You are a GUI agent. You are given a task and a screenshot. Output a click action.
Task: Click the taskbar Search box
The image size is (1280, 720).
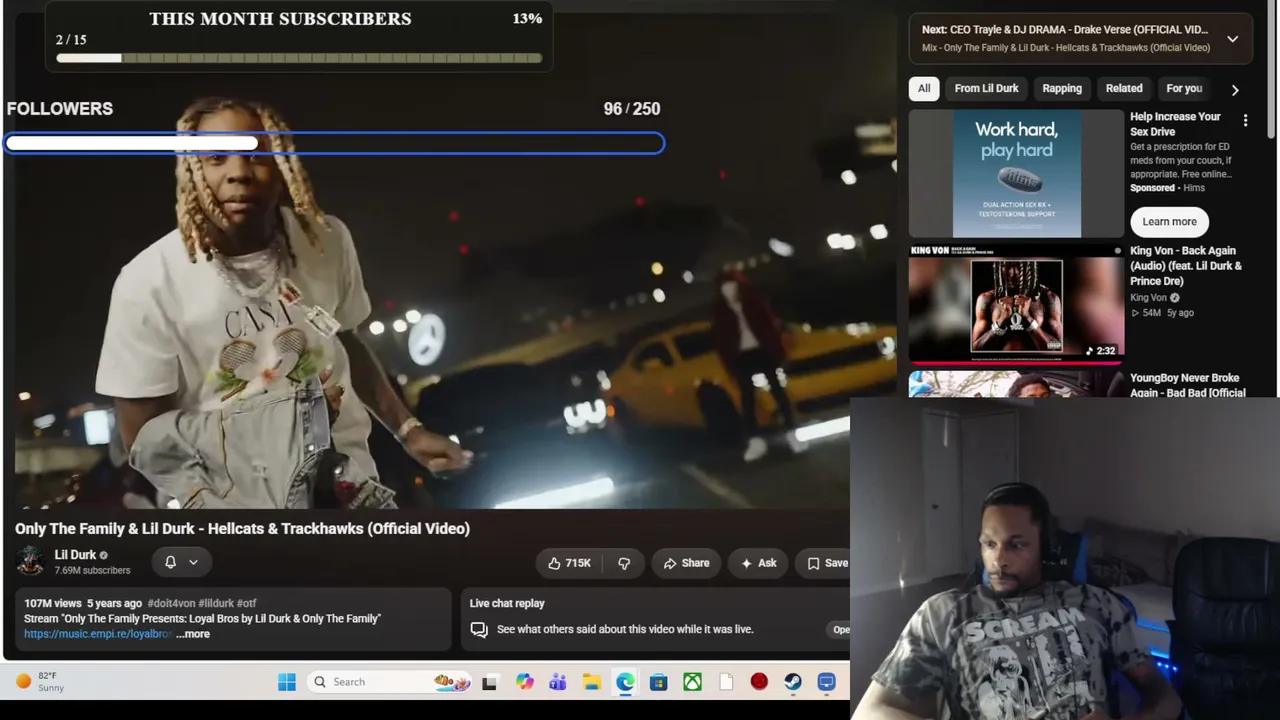[x=389, y=682]
